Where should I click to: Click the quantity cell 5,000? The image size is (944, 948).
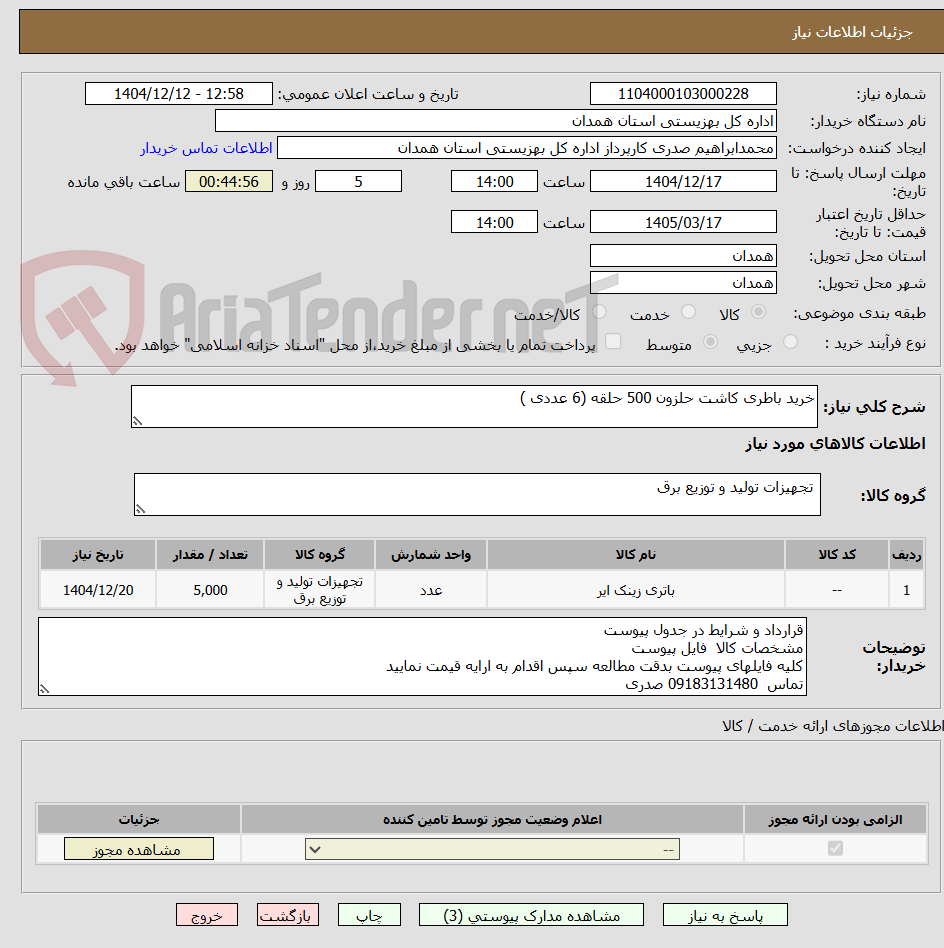coord(210,590)
